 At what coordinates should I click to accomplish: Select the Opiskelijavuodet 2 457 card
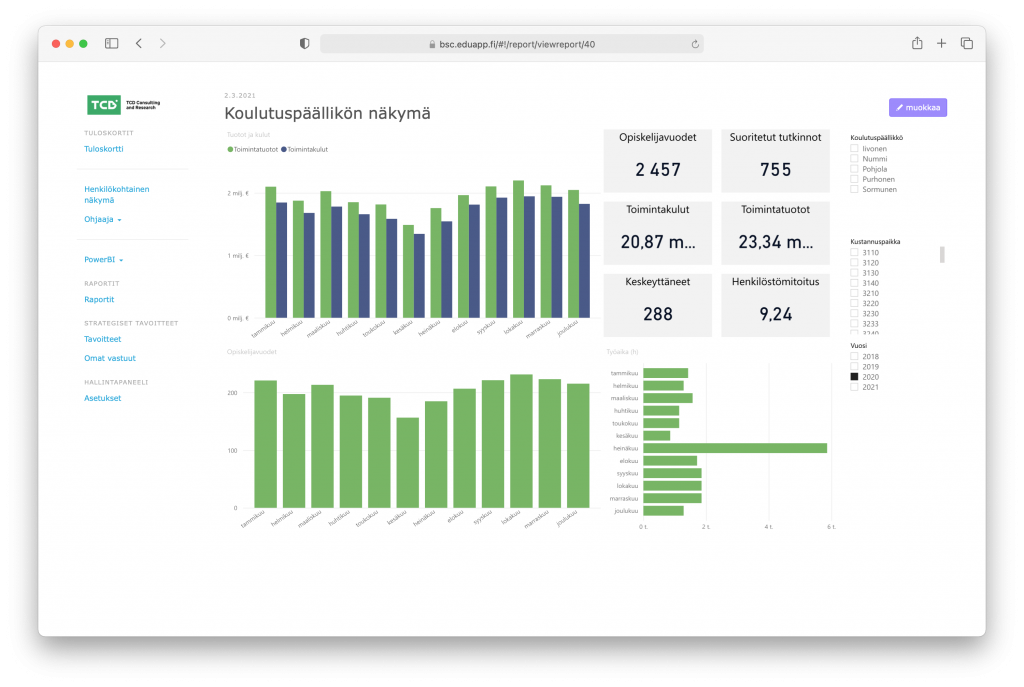pos(658,161)
